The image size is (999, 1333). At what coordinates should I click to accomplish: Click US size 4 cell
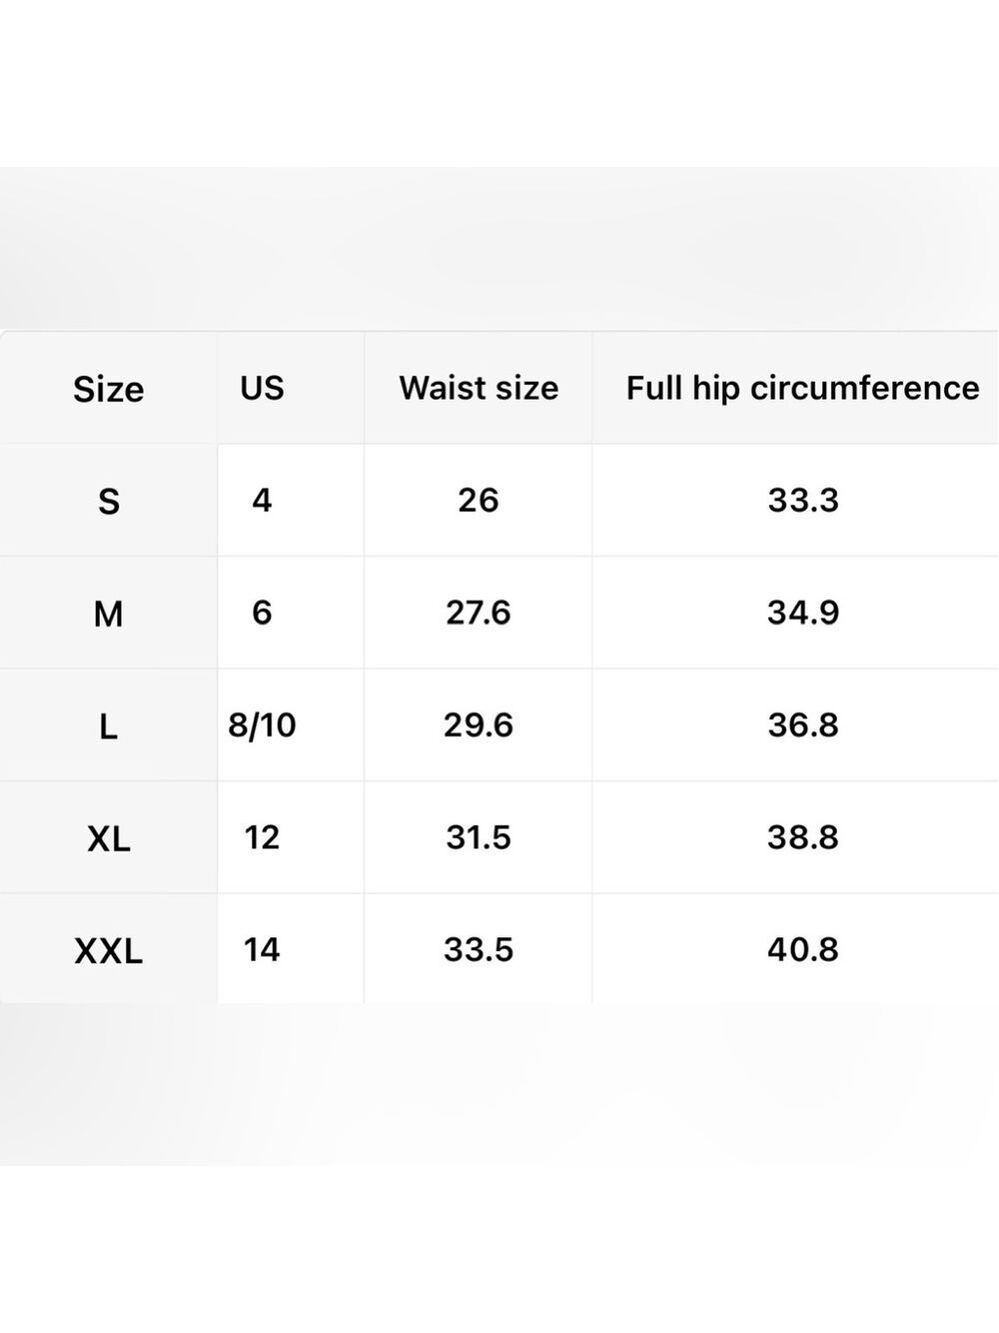point(262,500)
